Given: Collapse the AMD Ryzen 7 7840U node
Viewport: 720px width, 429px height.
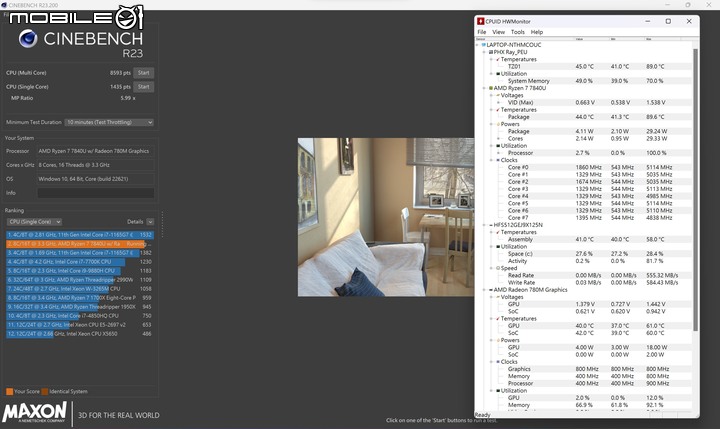Looking at the screenshot, I should [x=484, y=88].
